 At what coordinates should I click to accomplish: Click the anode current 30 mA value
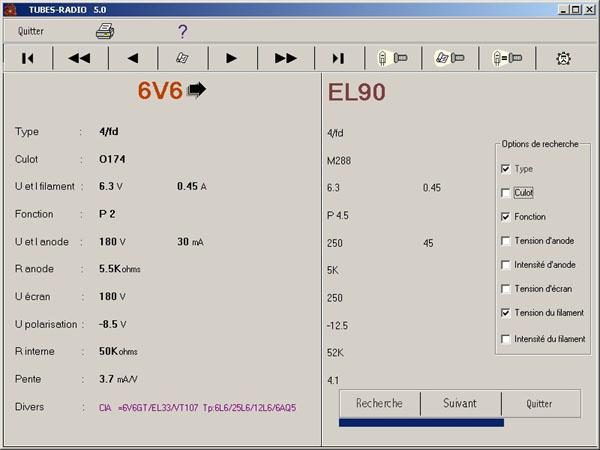pos(190,242)
